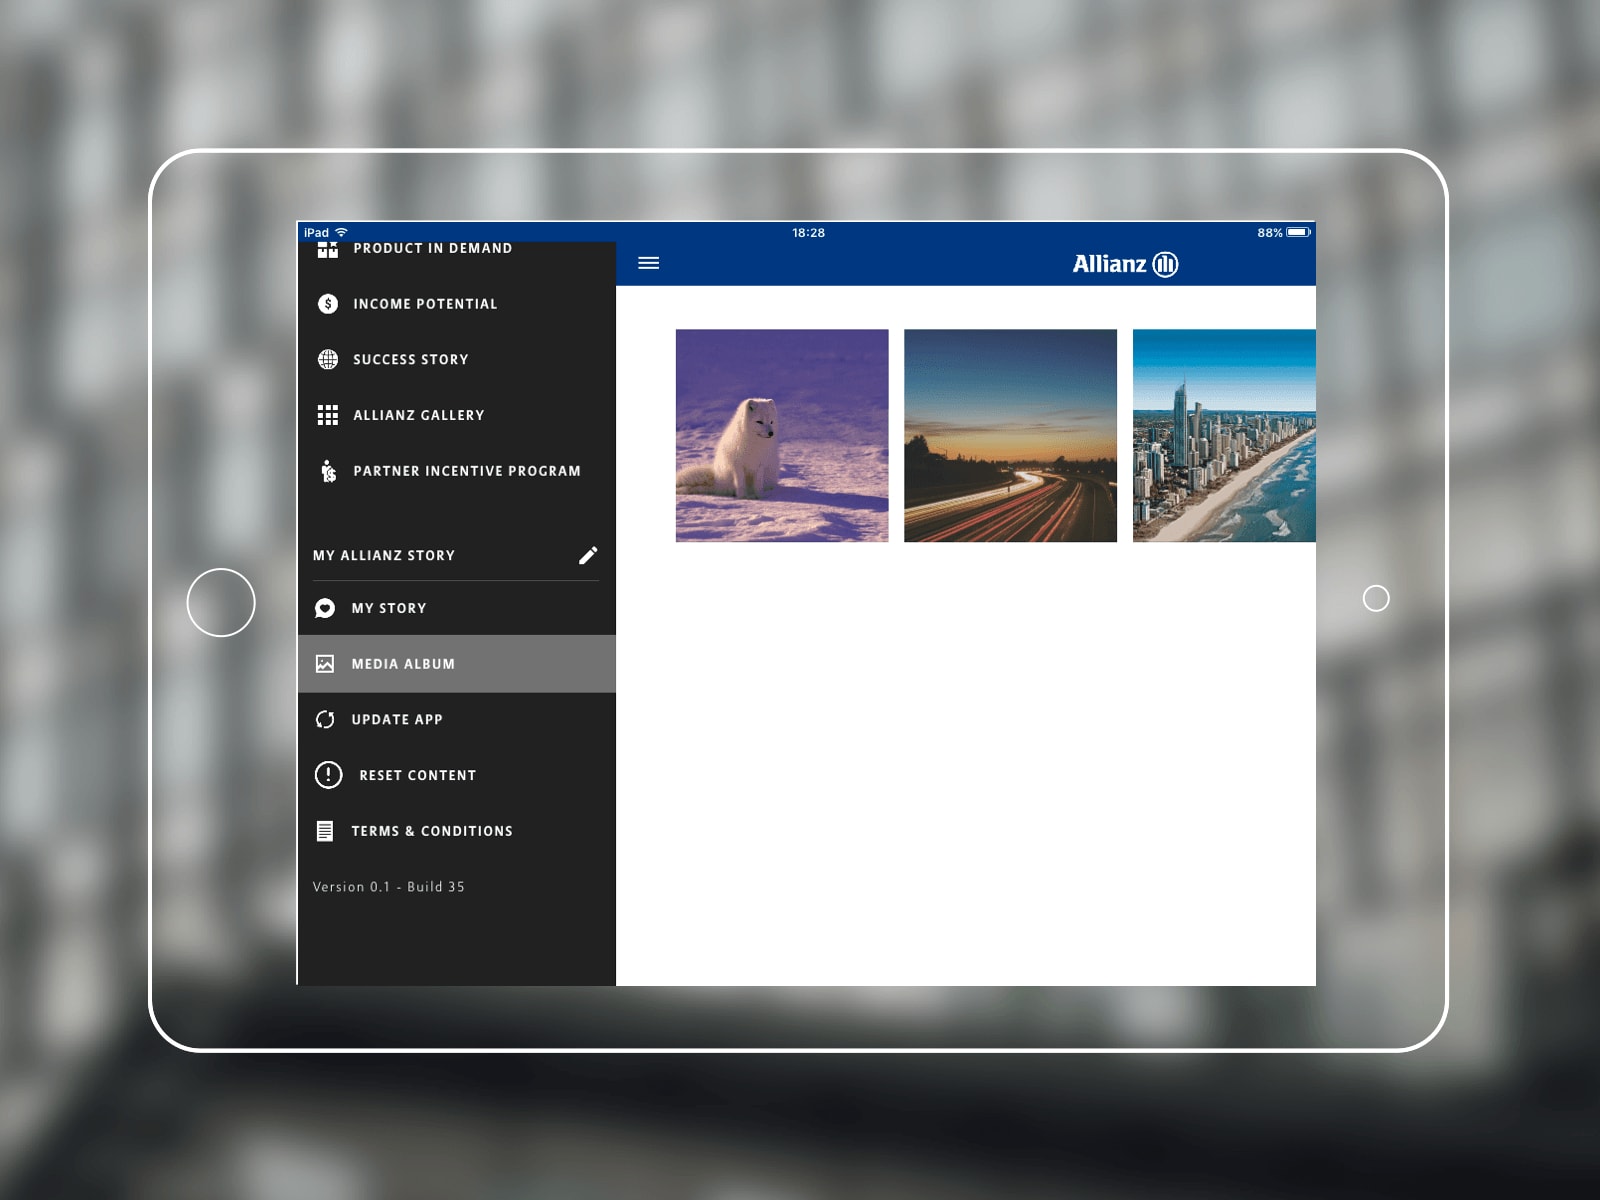Viewport: 1600px width, 1200px height.
Task: Click the My Story speech bubble icon
Action: click(x=325, y=608)
